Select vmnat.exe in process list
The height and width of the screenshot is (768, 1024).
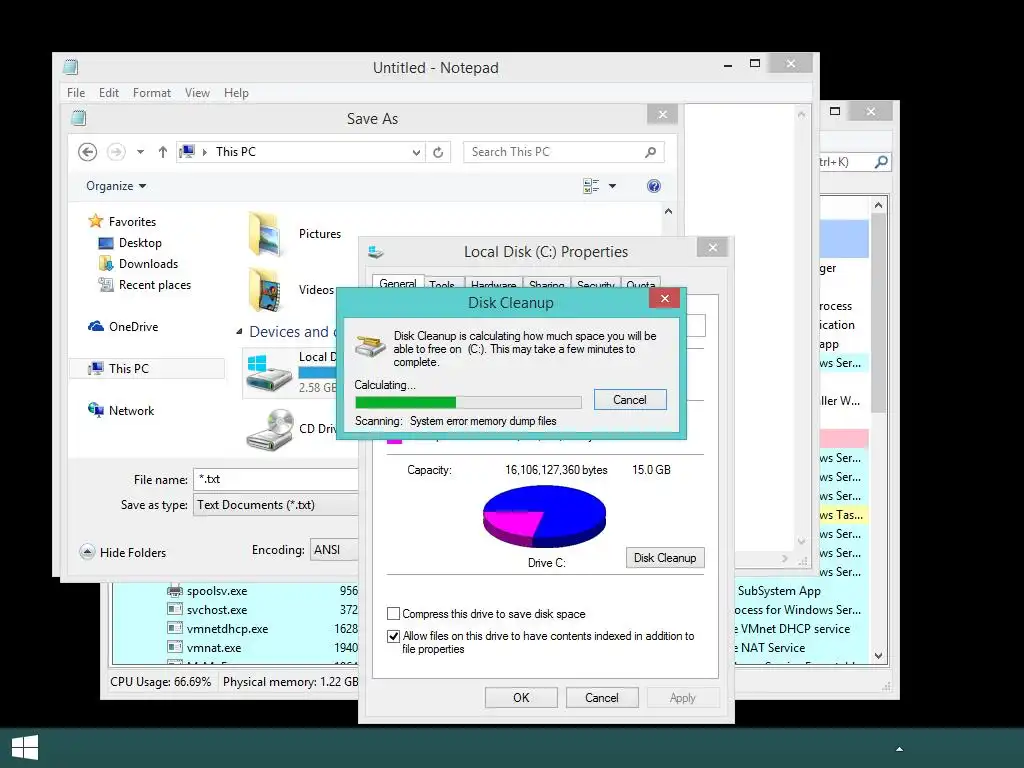pos(214,648)
